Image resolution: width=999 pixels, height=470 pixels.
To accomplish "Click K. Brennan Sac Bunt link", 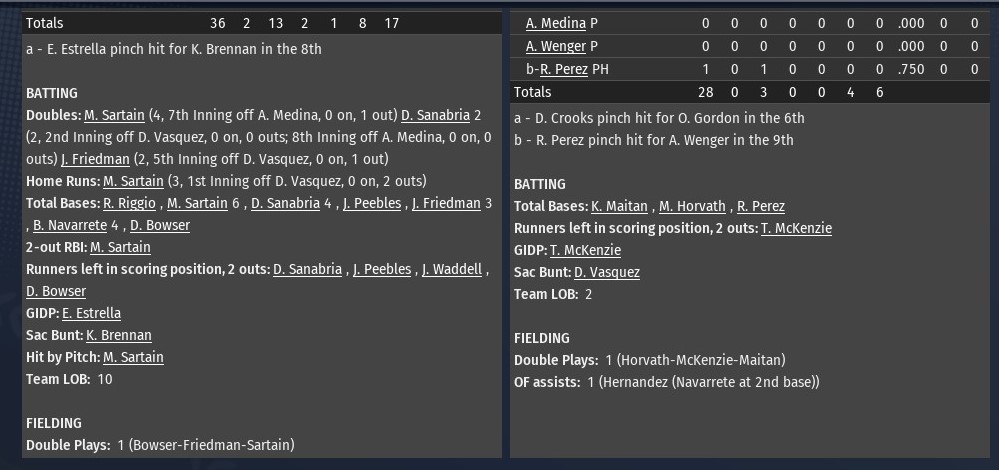I will (119, 336).
